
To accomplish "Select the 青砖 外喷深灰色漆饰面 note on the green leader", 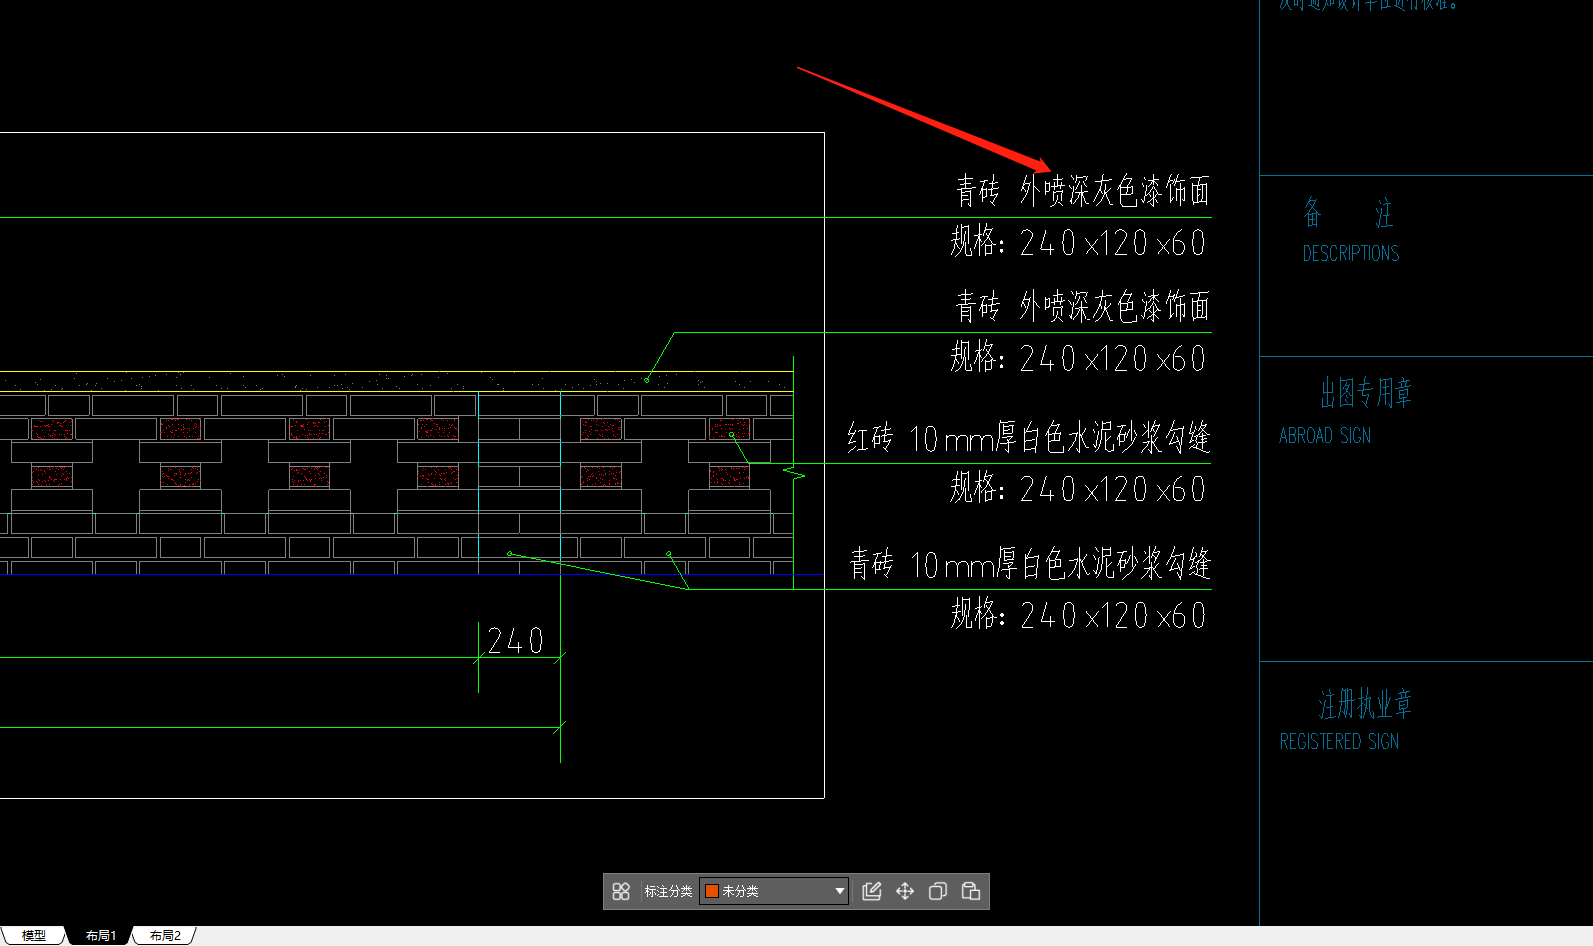I will [x=1083, y=306].
